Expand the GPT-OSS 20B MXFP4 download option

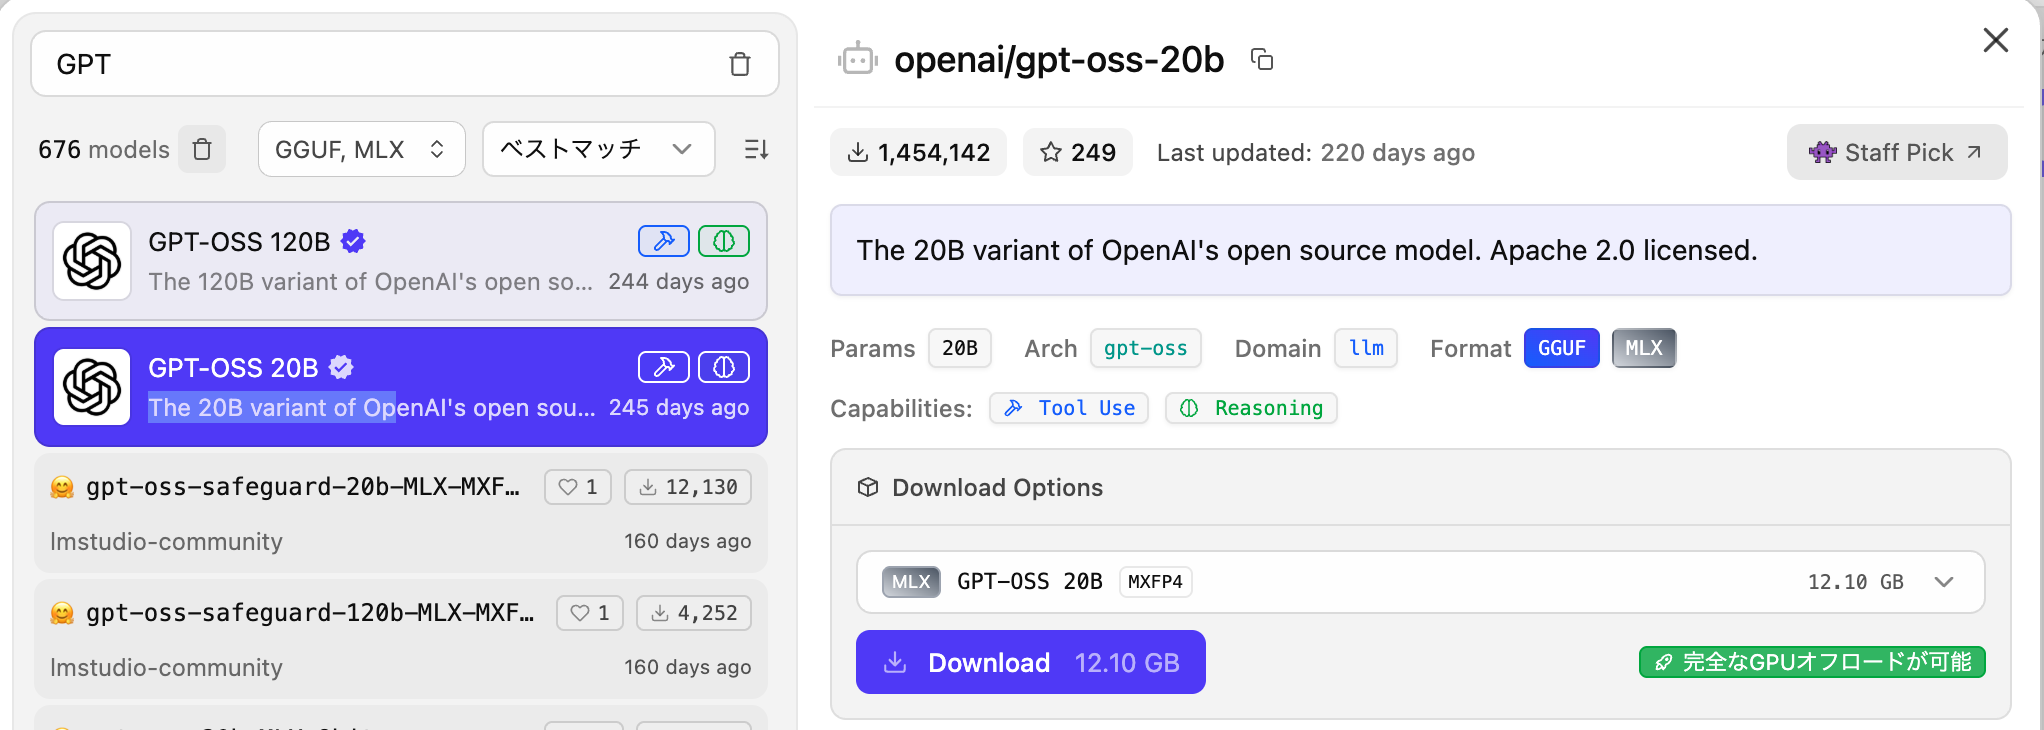pos(1943,582)
